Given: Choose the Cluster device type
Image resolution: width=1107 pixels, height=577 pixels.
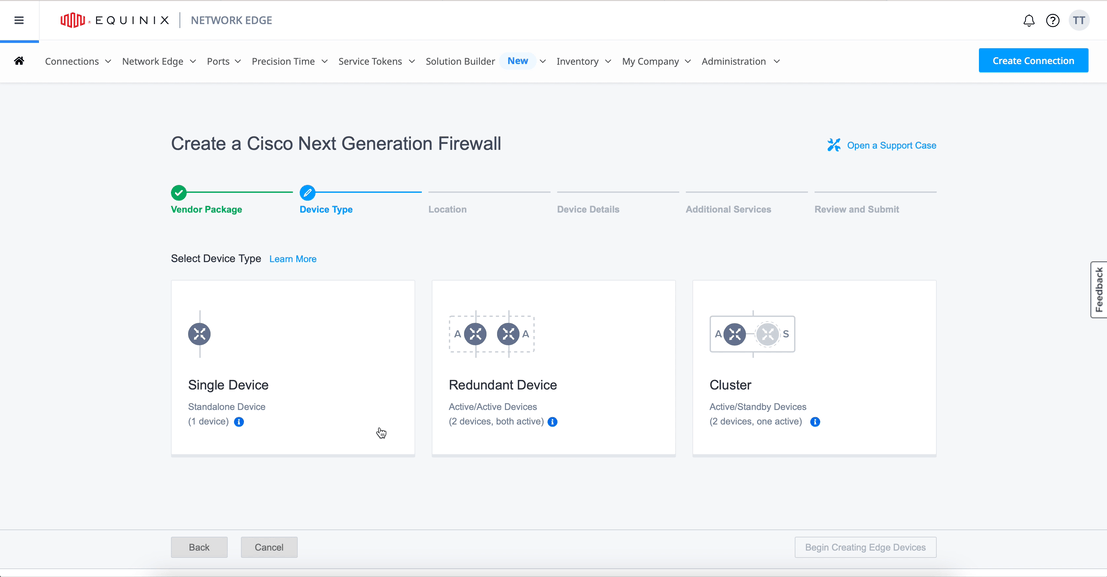Looking at the screenshot, I should tap(814, 367).
